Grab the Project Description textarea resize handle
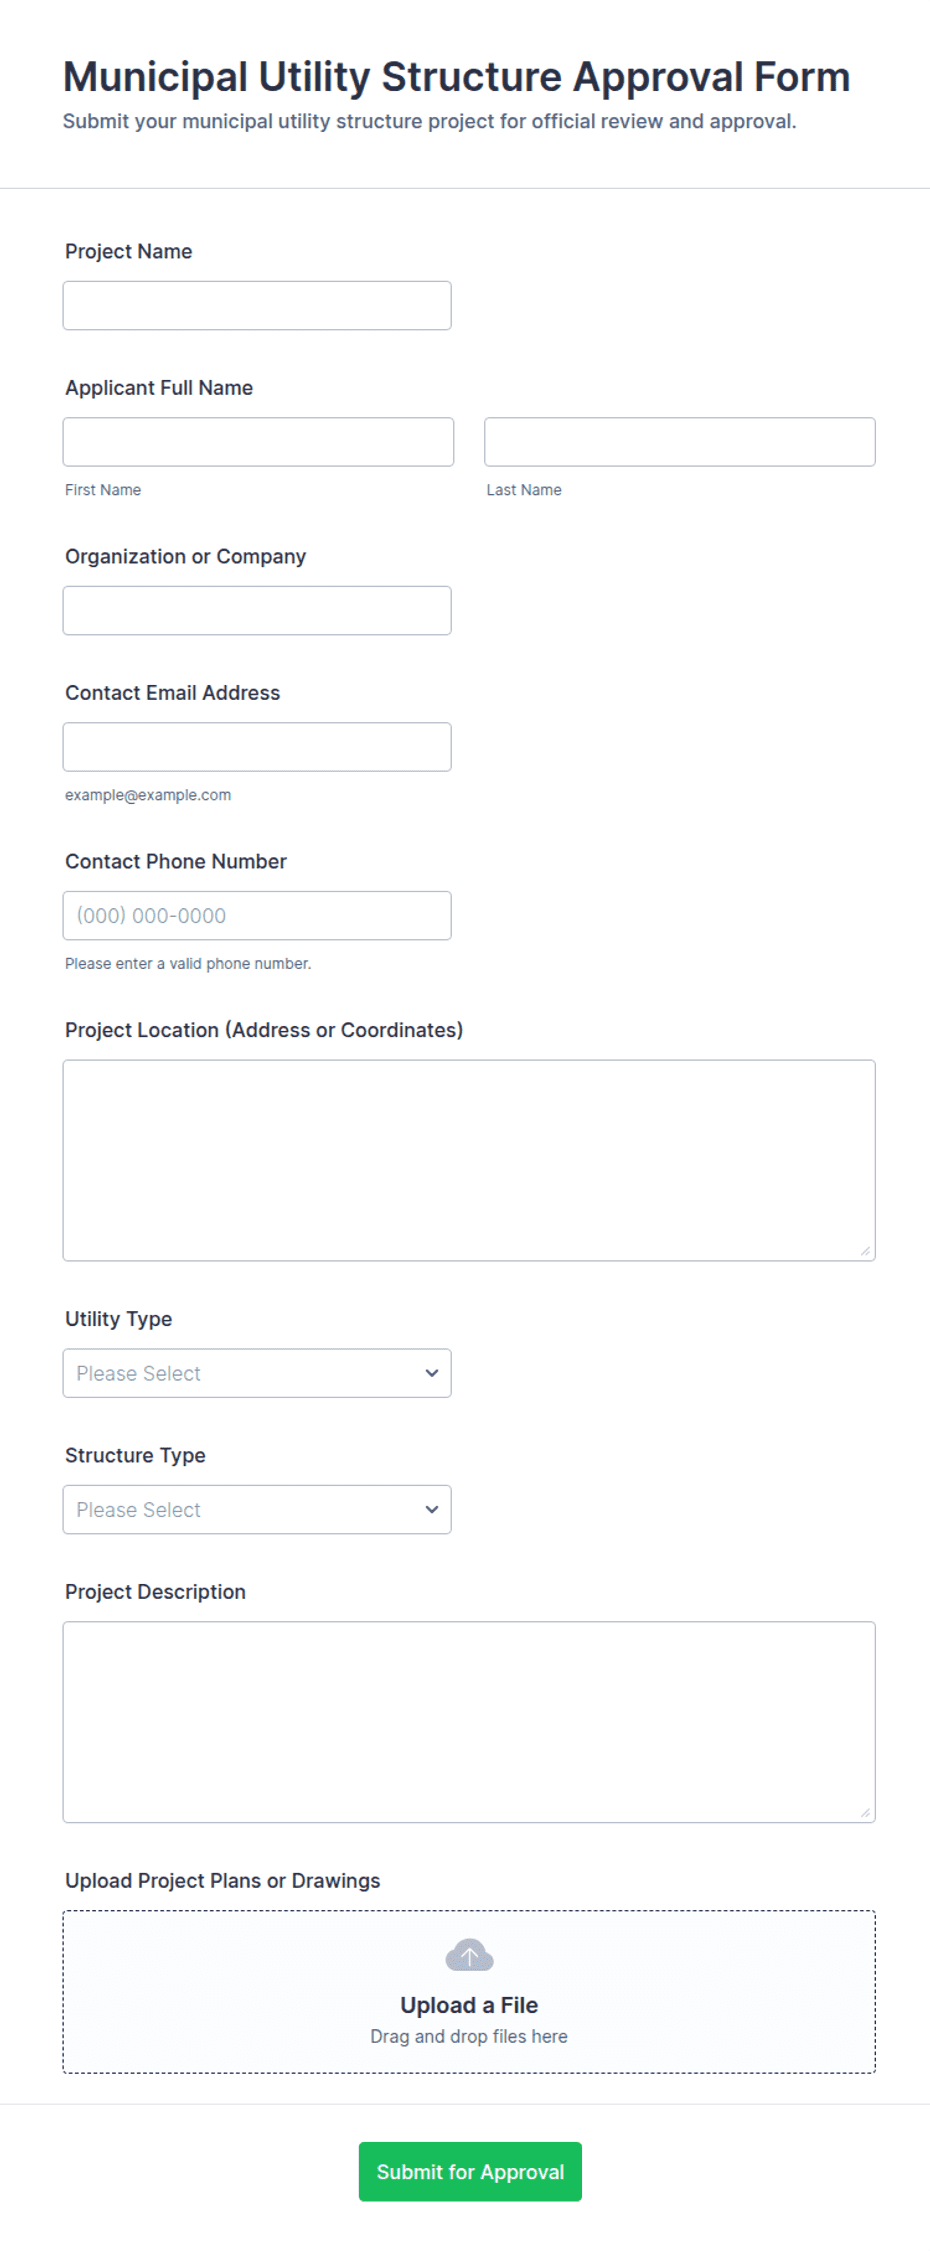Image resolution: width=930 pixels, height=2251 pixels. [x=865, y=1812]
